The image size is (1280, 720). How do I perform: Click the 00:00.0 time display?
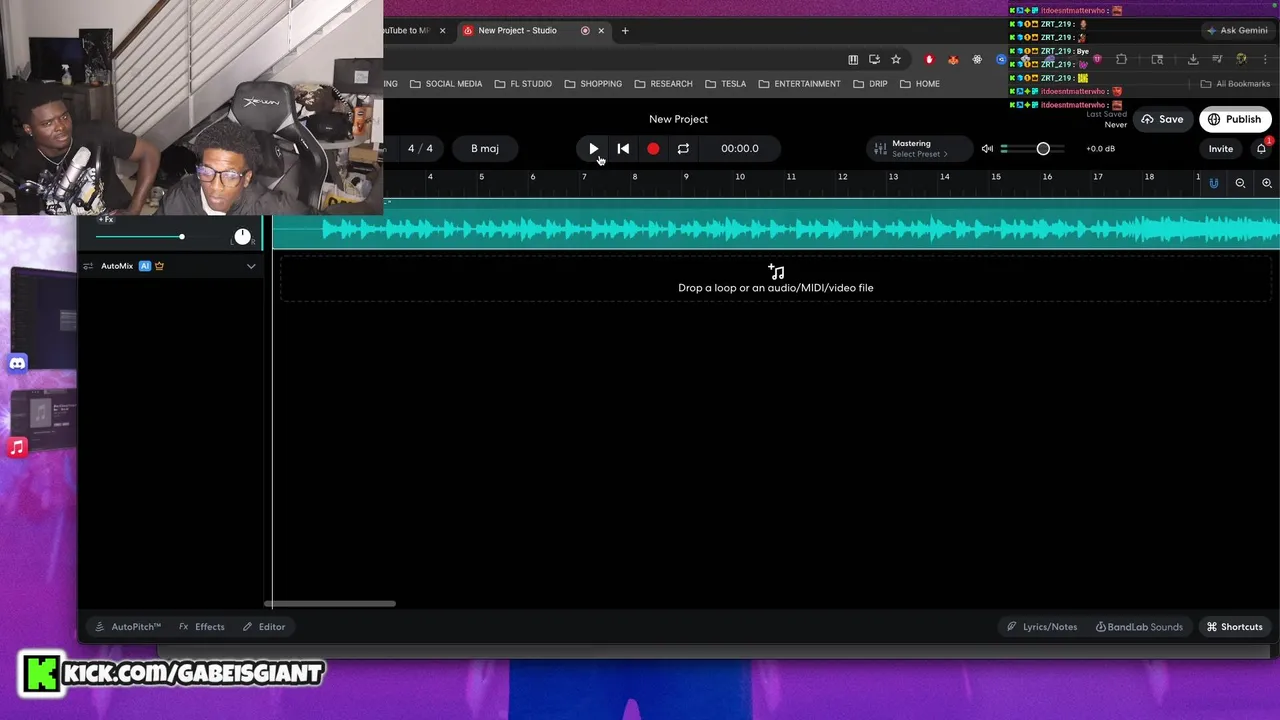(x=740, y=148)
